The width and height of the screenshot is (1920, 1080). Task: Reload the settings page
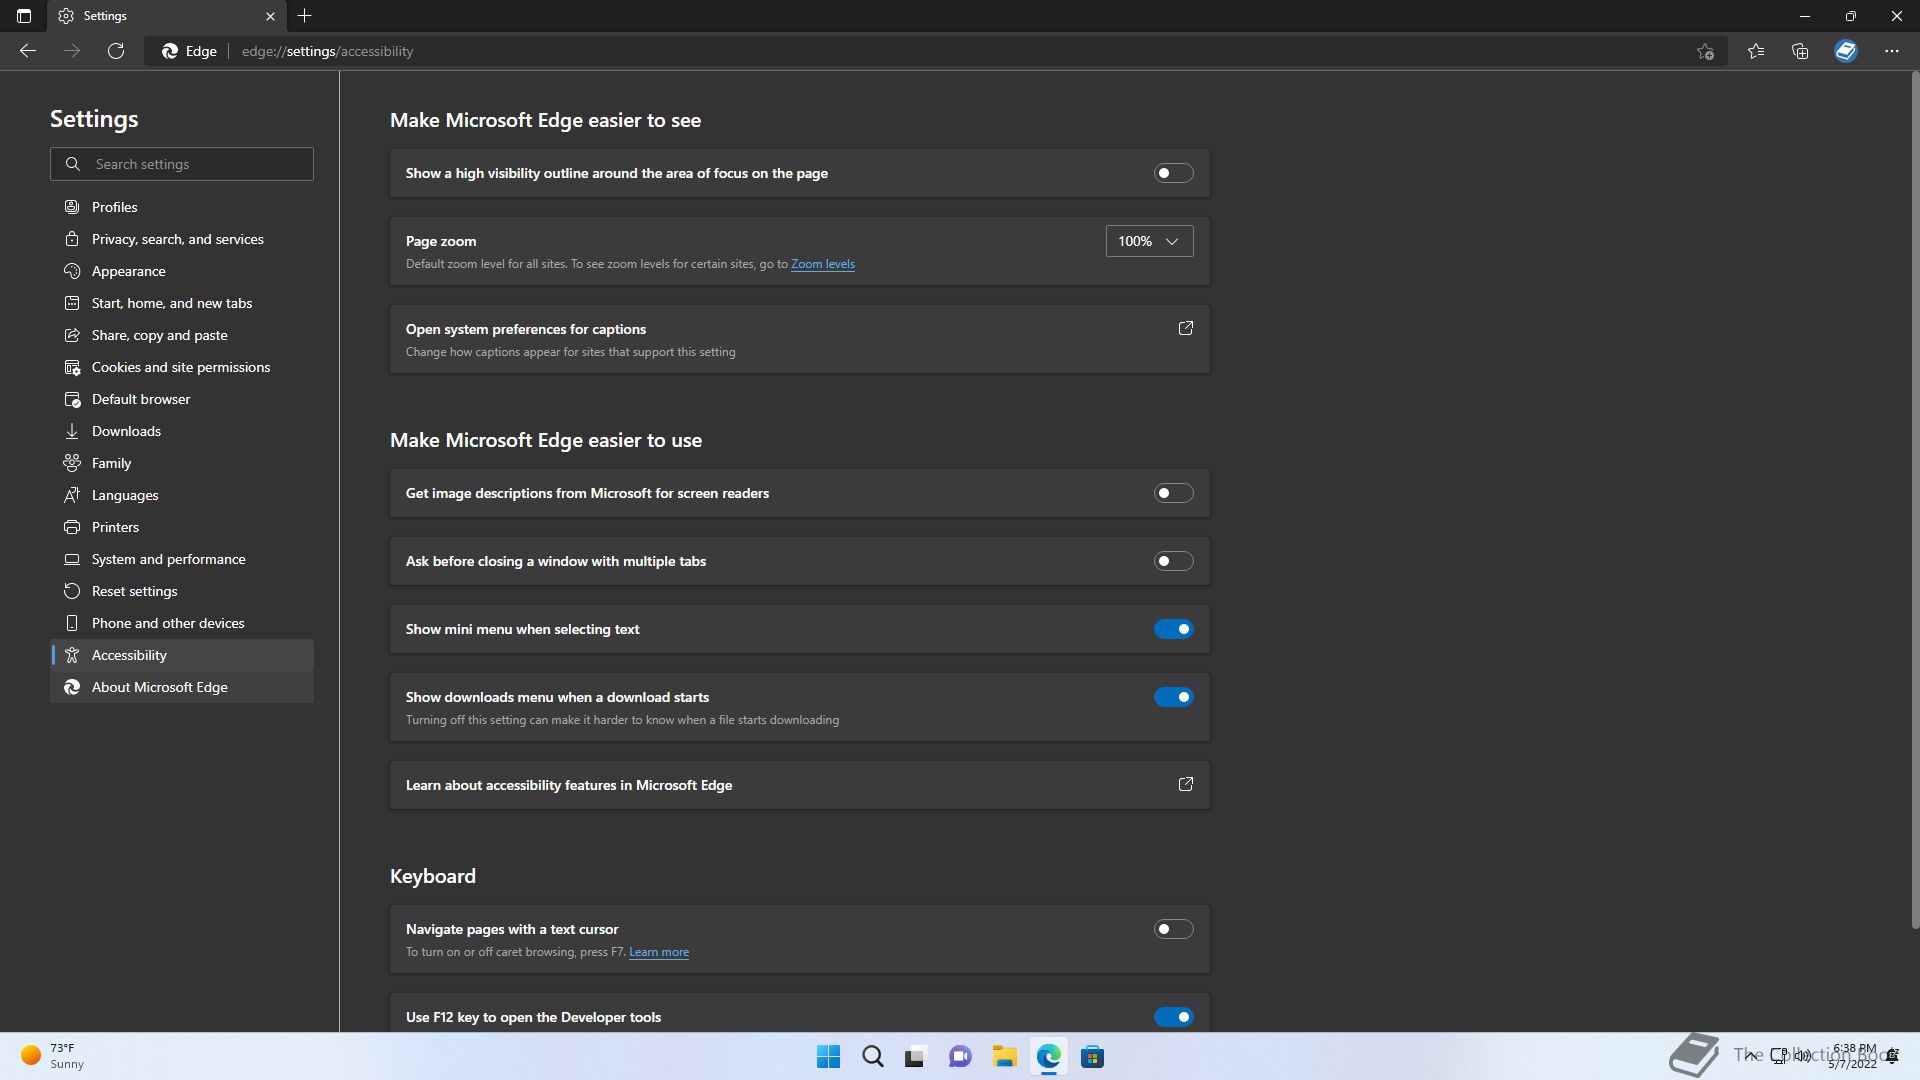click(x=116, y=51)
